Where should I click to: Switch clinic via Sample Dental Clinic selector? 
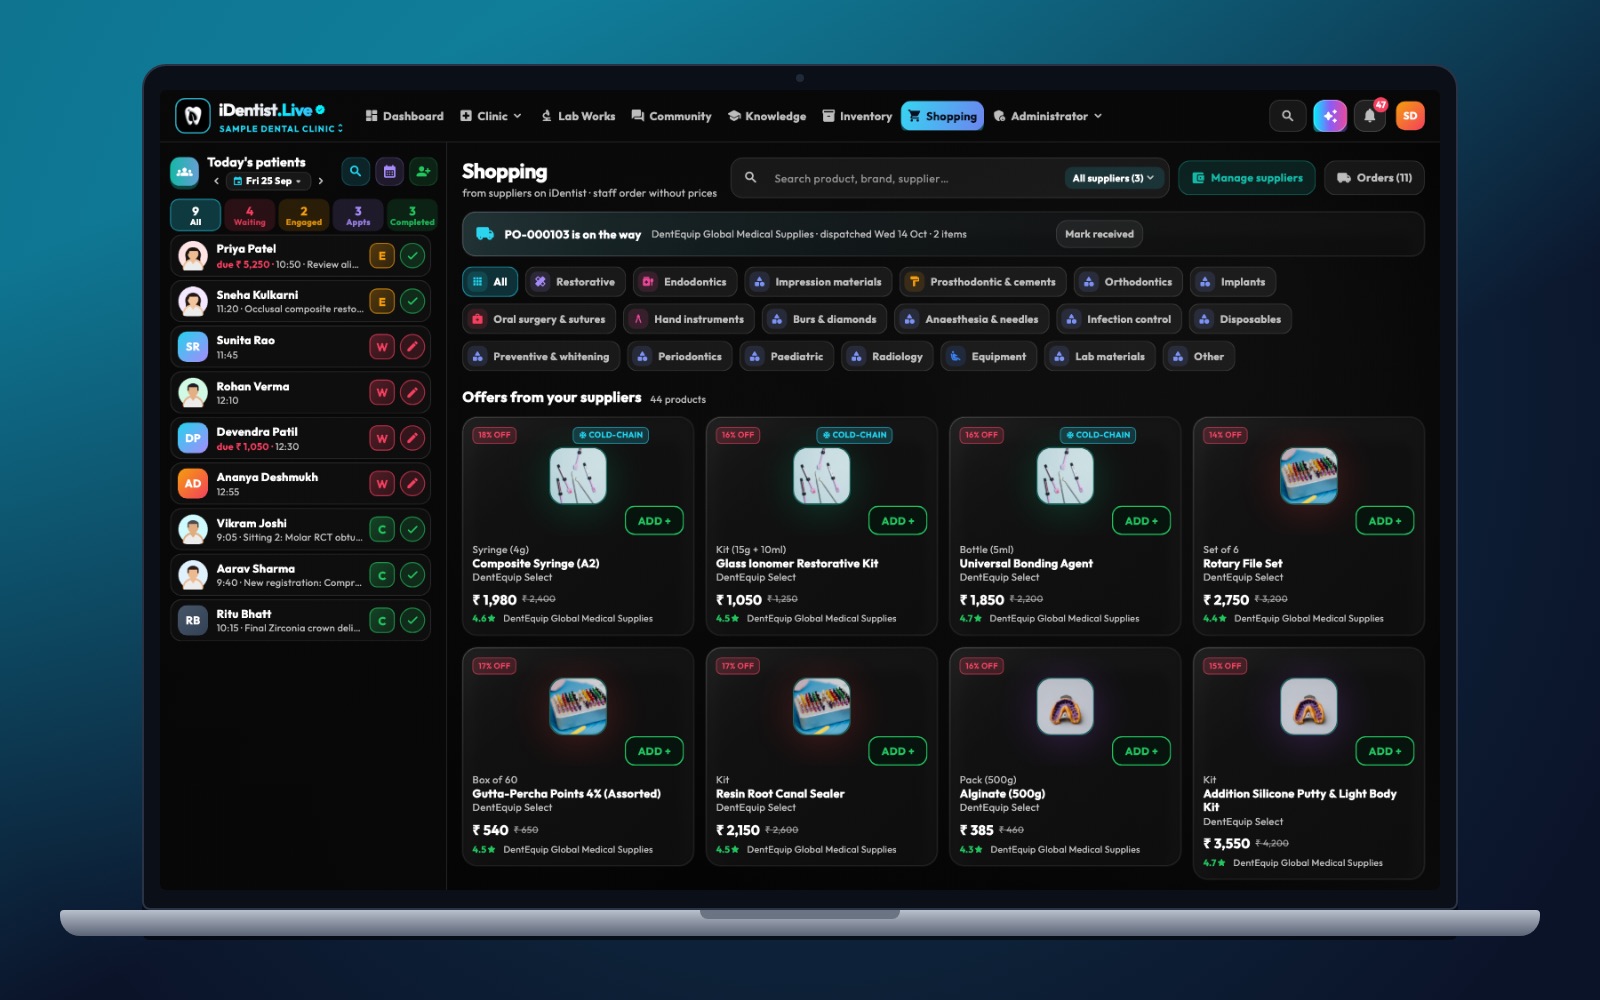point(281,129)
